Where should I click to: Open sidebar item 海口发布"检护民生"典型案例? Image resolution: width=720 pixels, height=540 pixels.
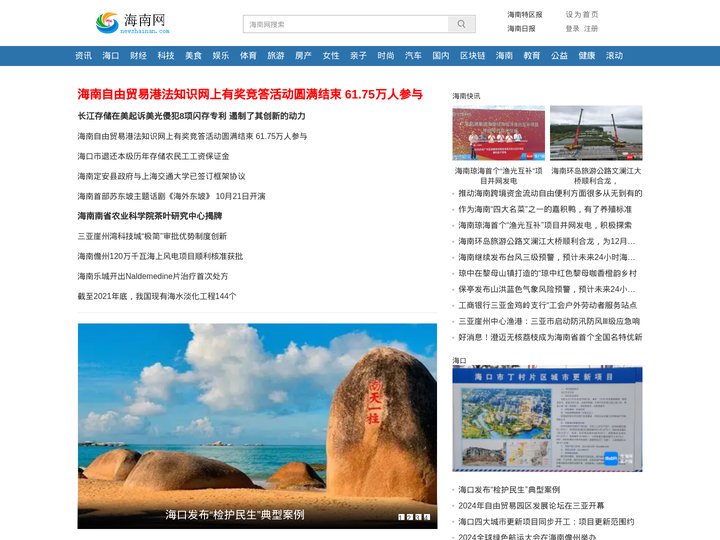509,489
